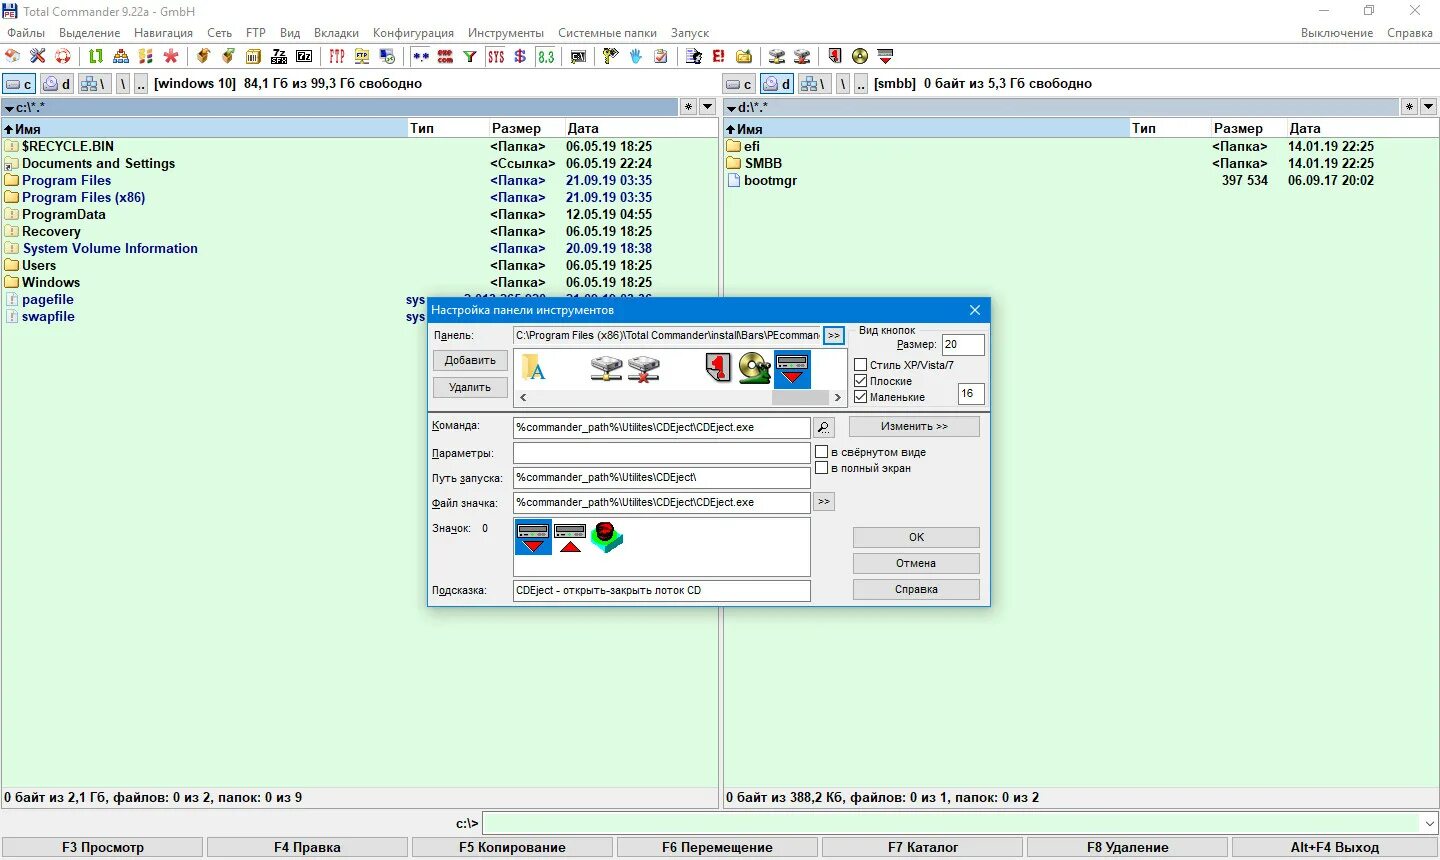Image resolution: width=1440 pixels, height=860 pixels.
Task: Open the command line history dropdown
Action: [x=1428, y=823]
